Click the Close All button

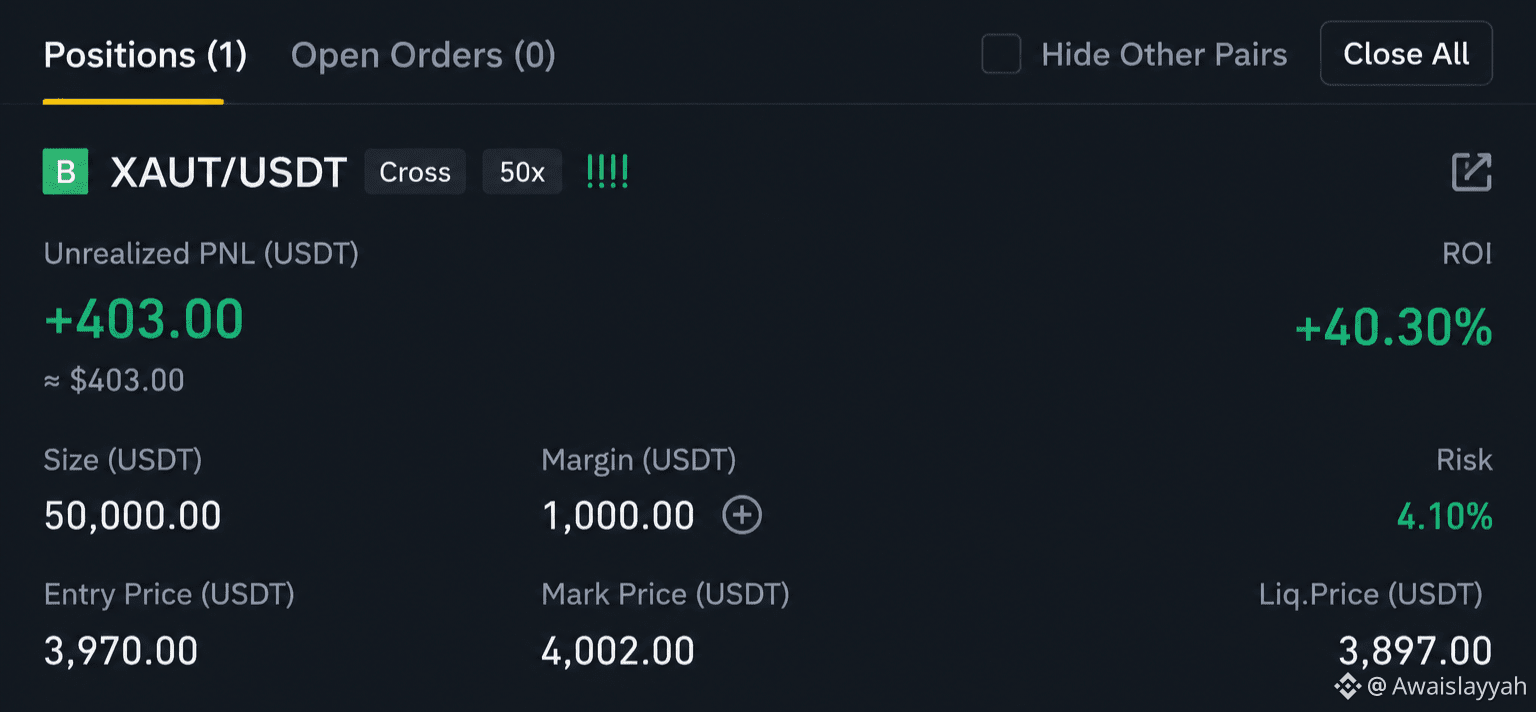pos(1406,54)
